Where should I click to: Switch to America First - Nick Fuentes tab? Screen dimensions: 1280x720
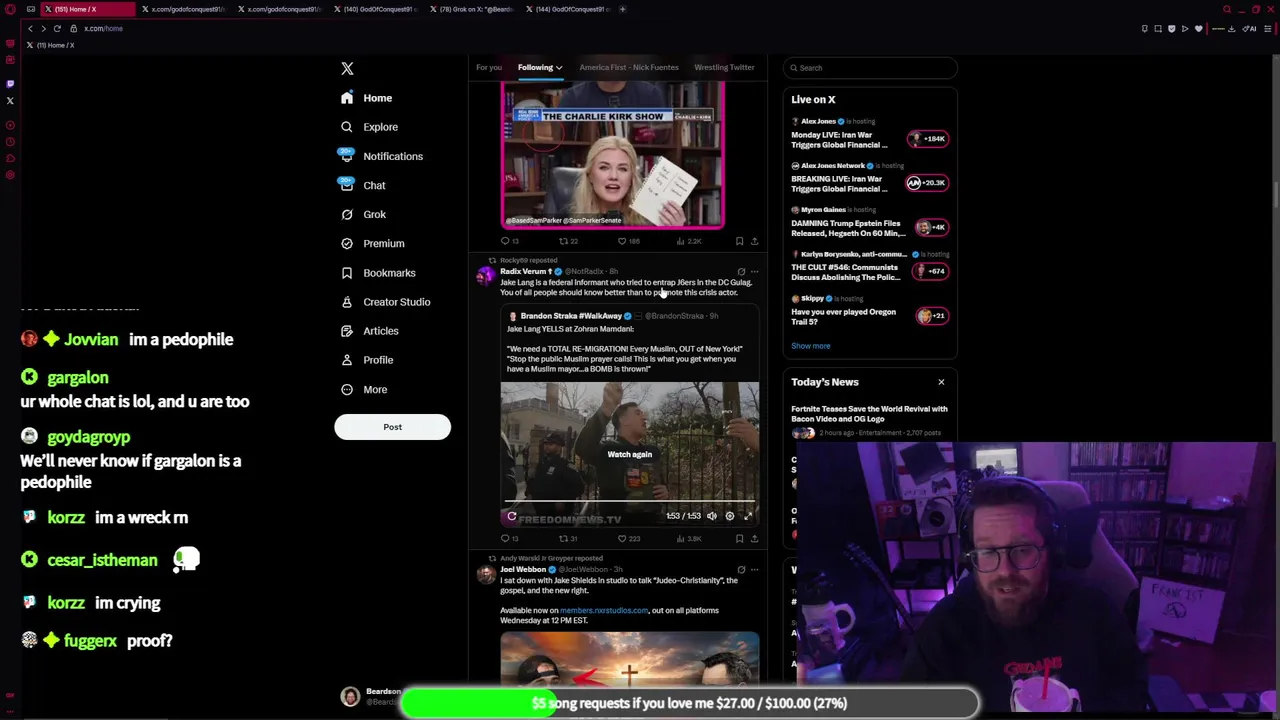[628, 67]
